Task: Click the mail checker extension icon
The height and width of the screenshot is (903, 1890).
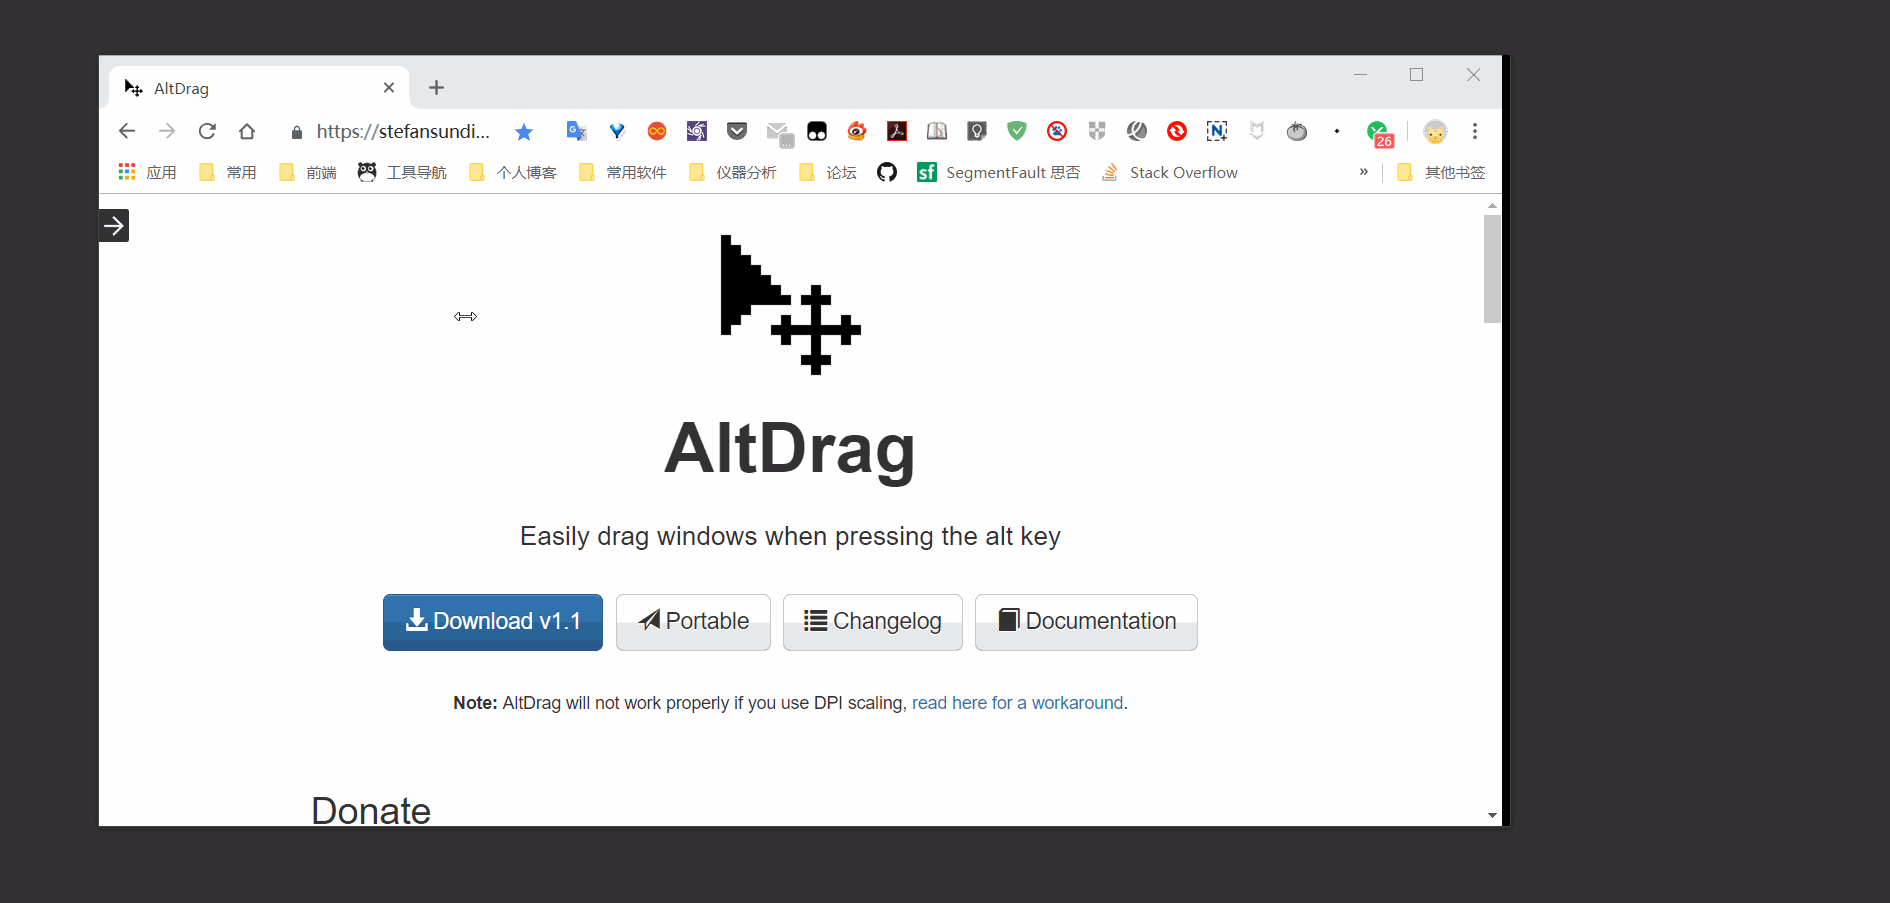Action: (x=779, y=133)
